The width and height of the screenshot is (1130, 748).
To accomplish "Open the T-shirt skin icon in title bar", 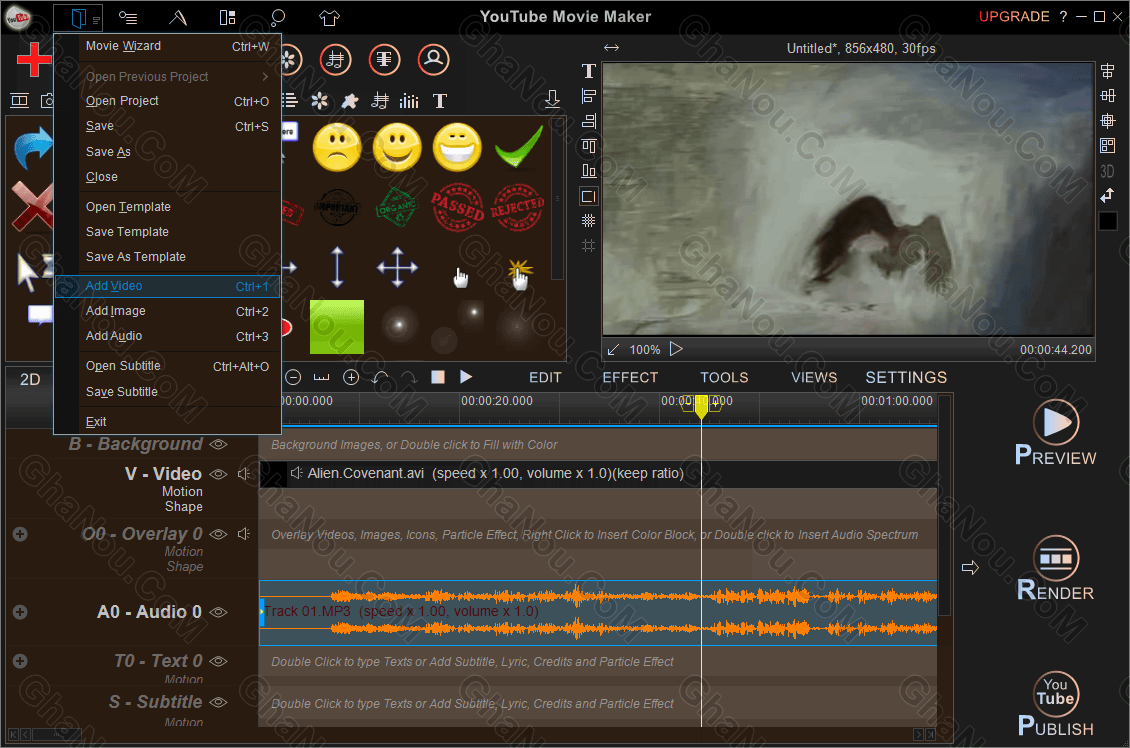I will pyautogui.click(x=329, y=17).
